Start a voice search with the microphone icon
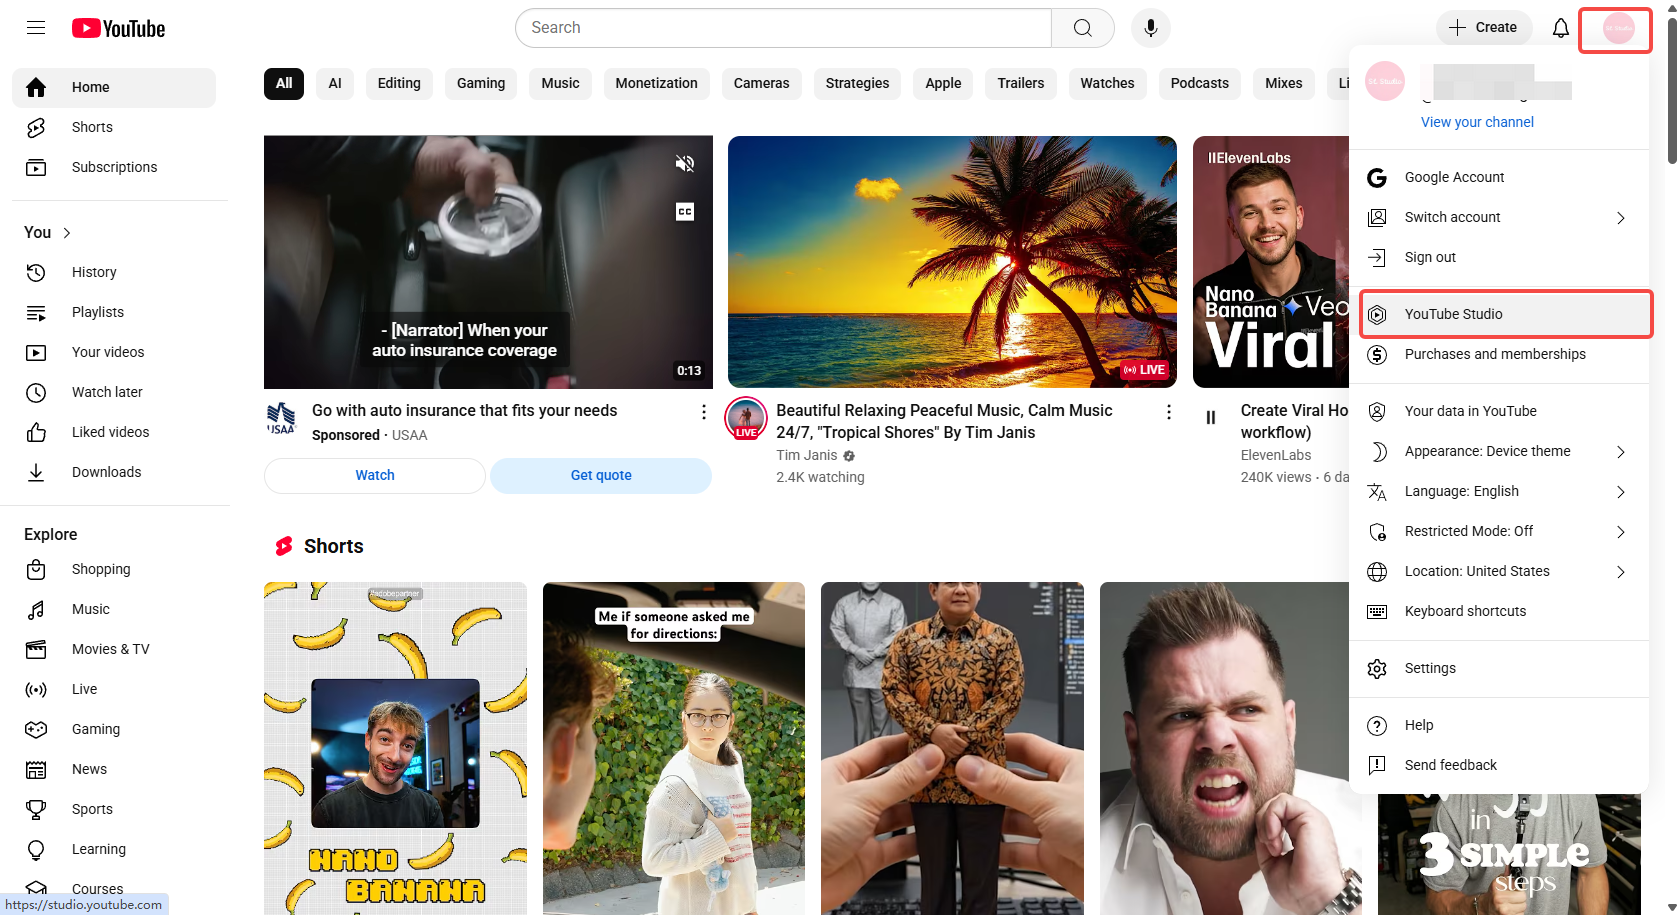The image size is (1680, 915). click(1150, 27)
